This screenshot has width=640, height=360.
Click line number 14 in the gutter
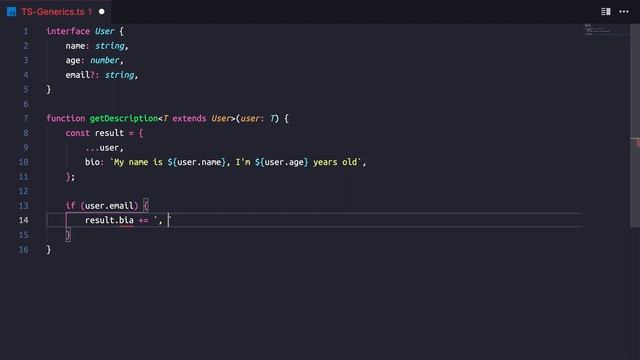[24, 220]
